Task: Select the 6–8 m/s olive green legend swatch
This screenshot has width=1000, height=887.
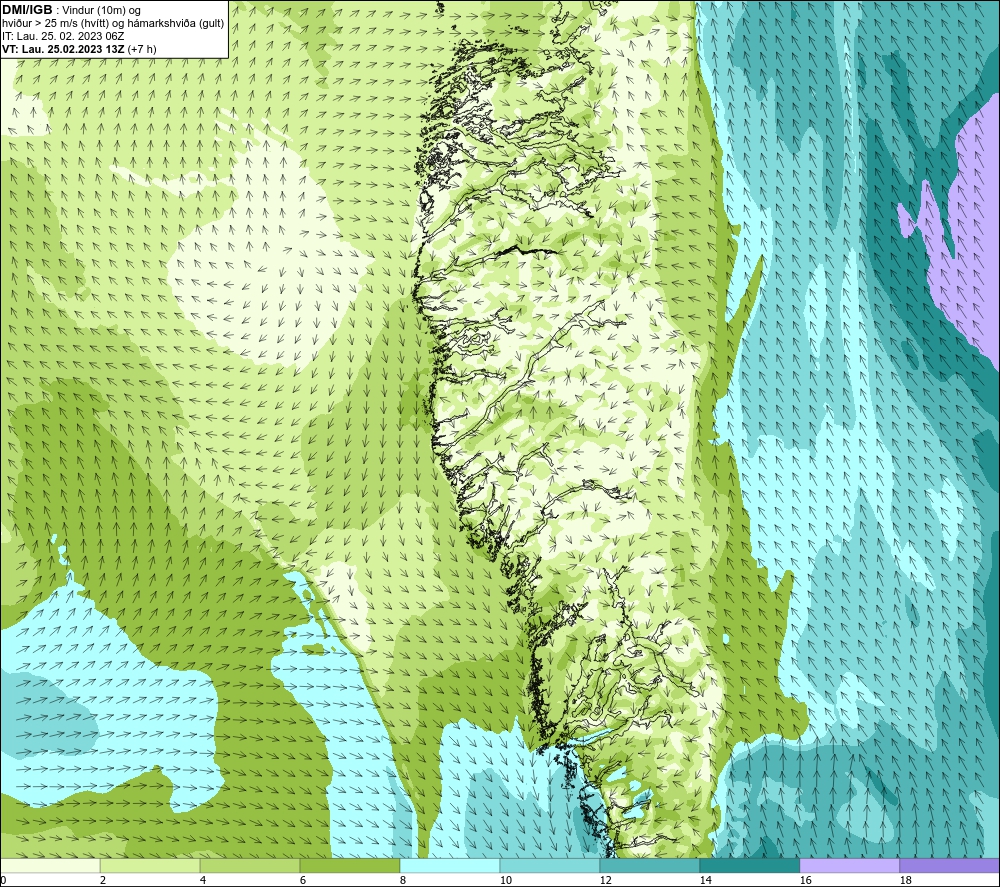Action: [350, 866]
